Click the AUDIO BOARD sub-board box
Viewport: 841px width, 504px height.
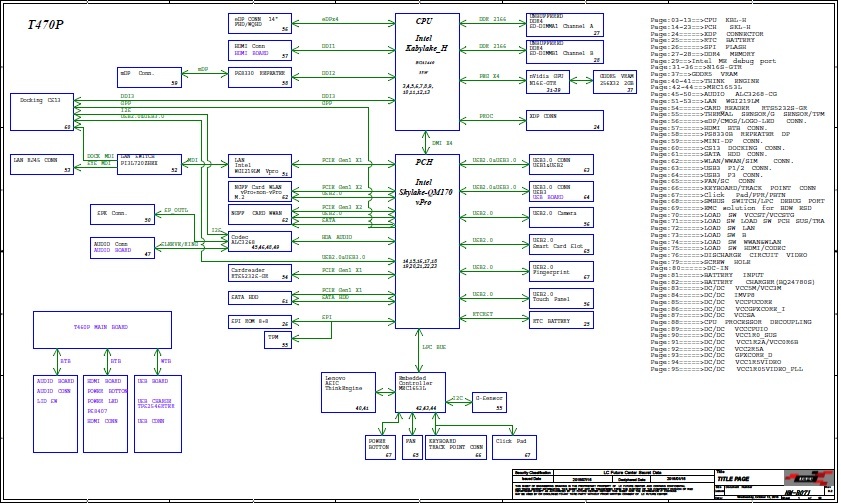click(x=55, y=414)
